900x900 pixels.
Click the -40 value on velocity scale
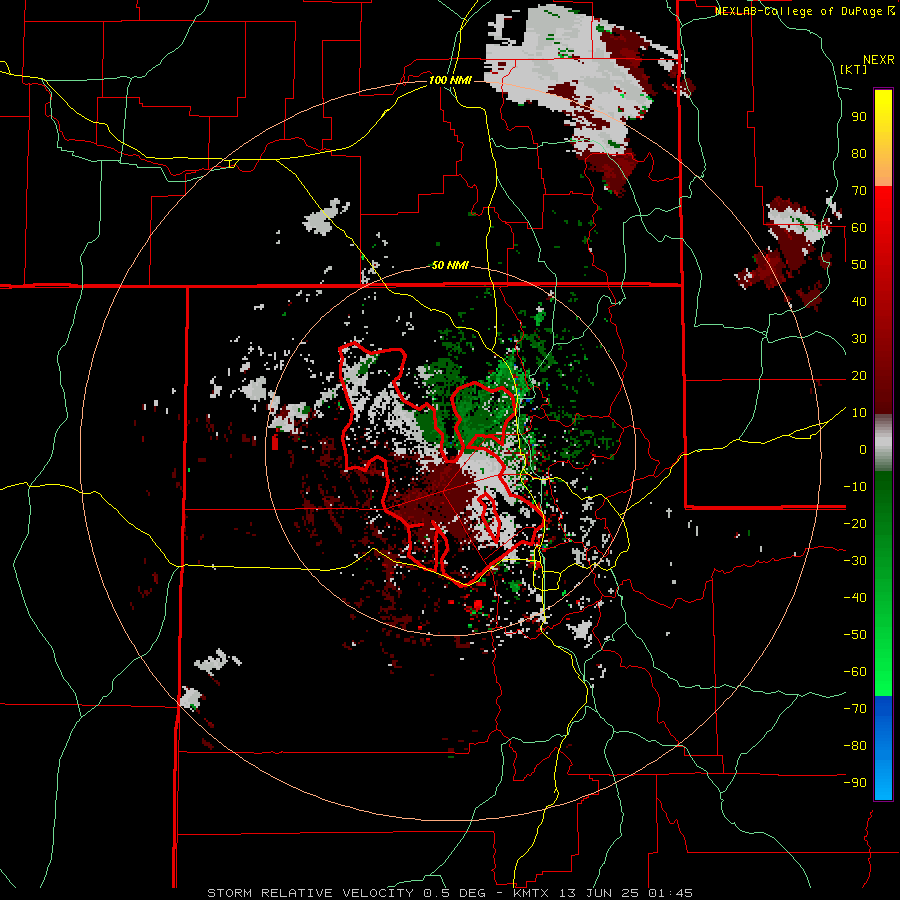coord(855,598)
